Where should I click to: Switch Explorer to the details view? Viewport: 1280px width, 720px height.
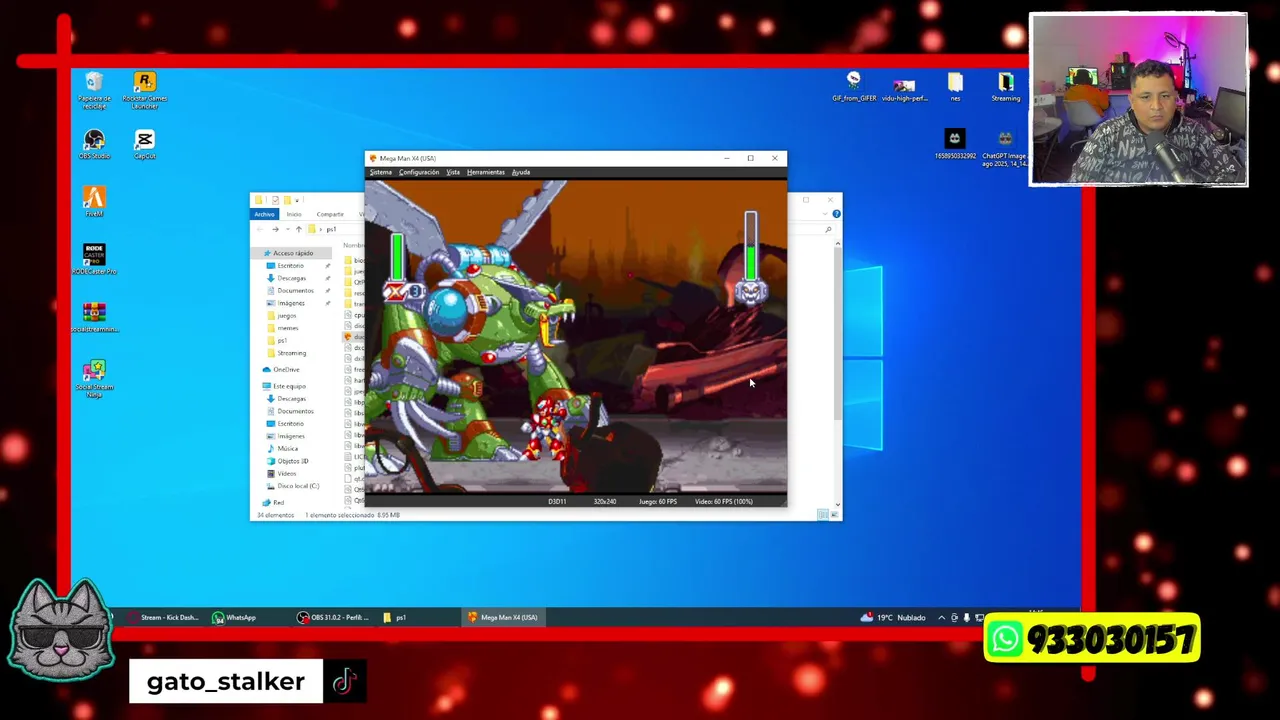click(821, 515)
